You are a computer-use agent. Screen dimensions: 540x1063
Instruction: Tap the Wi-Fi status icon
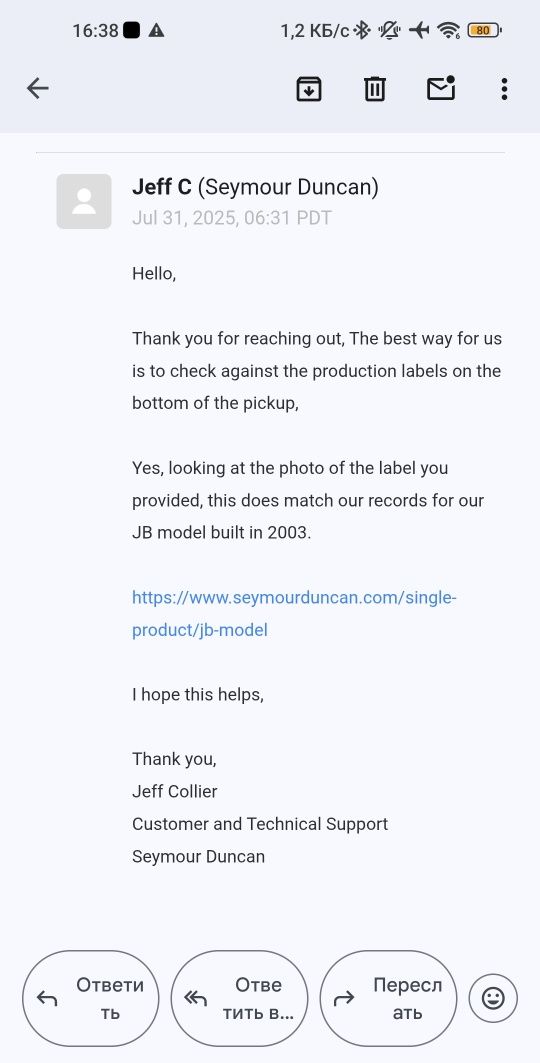[449, 31]
